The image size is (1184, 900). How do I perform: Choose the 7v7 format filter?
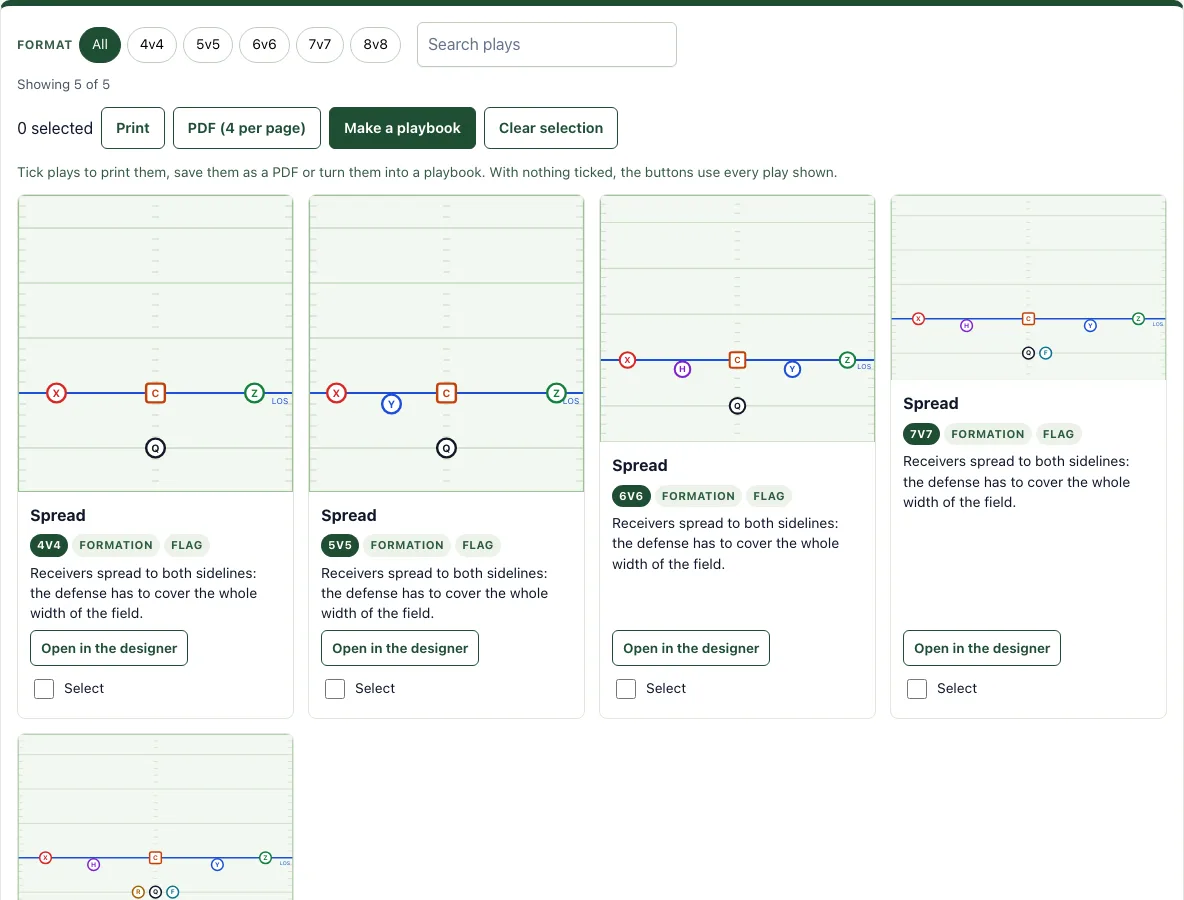pos(319,45)
